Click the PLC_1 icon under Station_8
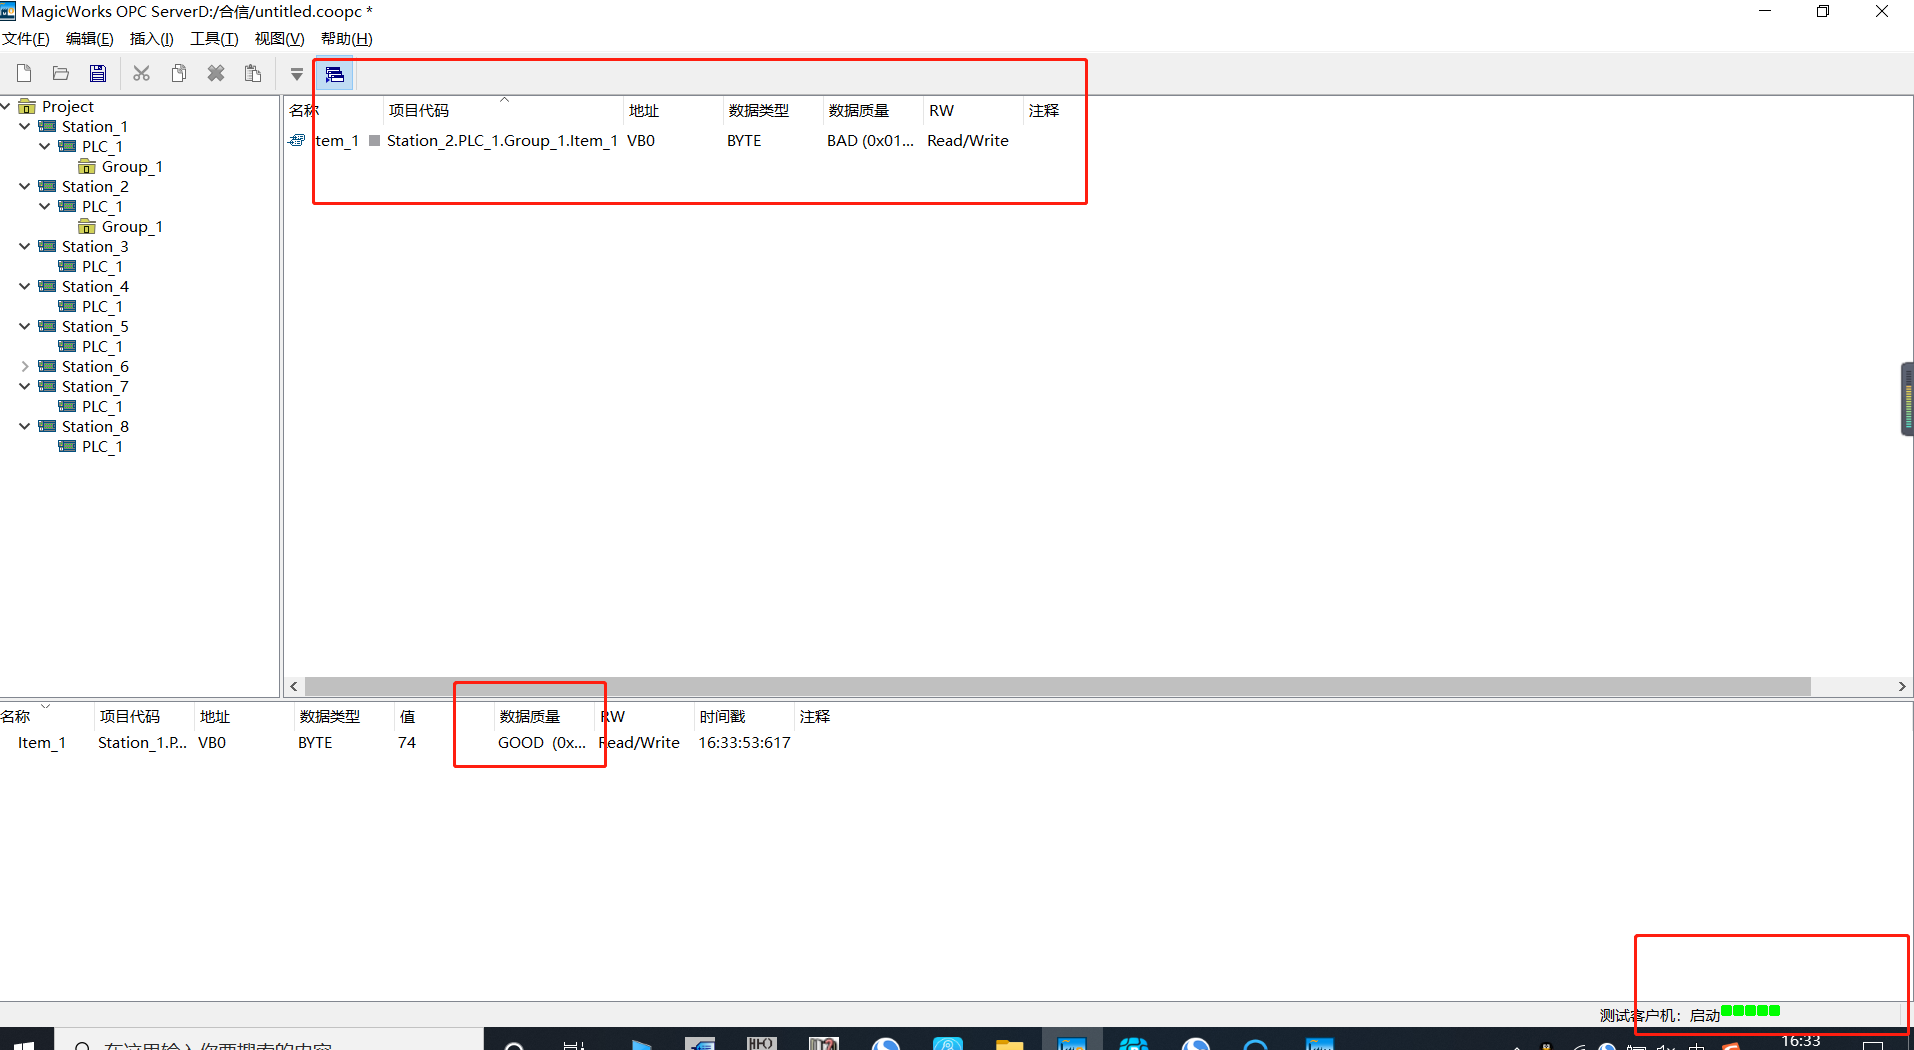The image size is (1914, 1050). (67, 446)
